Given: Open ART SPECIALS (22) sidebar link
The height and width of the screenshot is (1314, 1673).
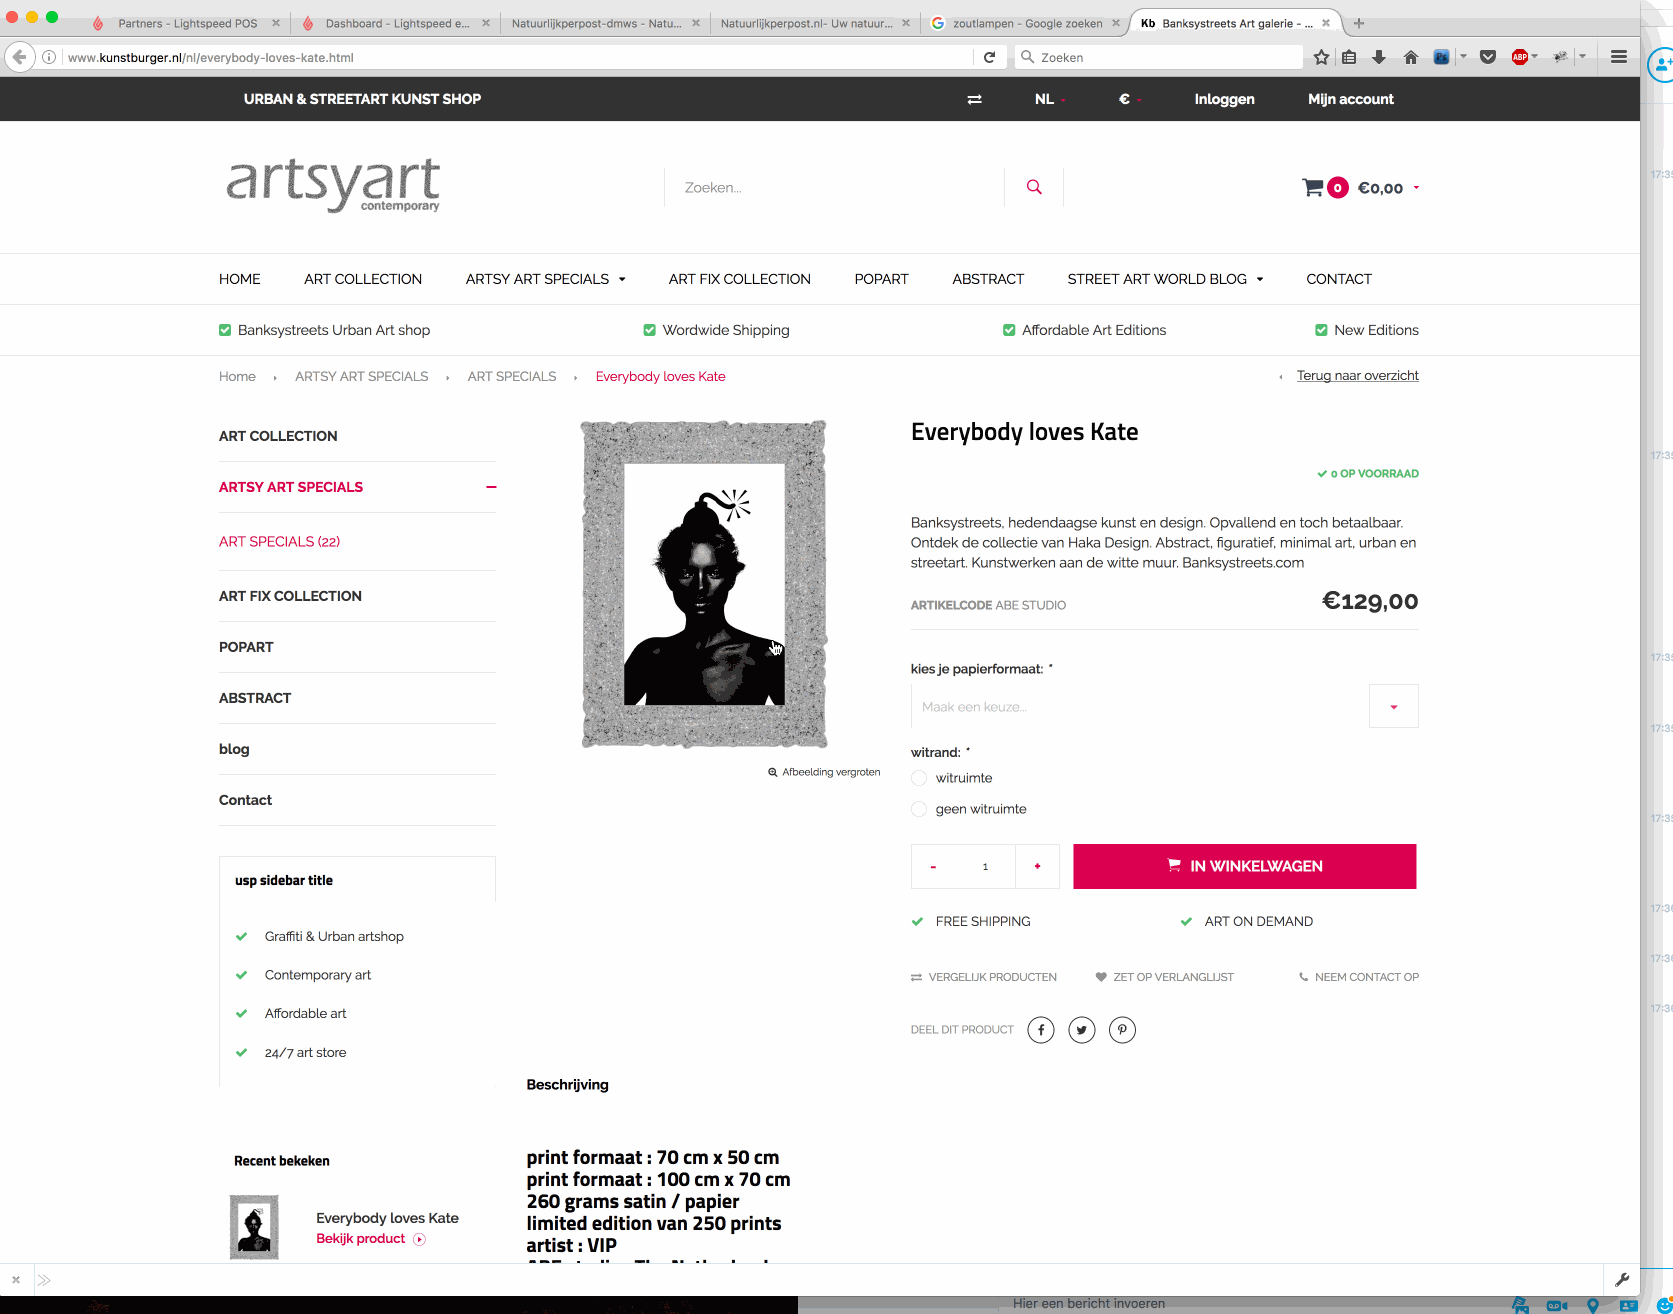Looking at the screenshot, I should [x=279, y=542].
